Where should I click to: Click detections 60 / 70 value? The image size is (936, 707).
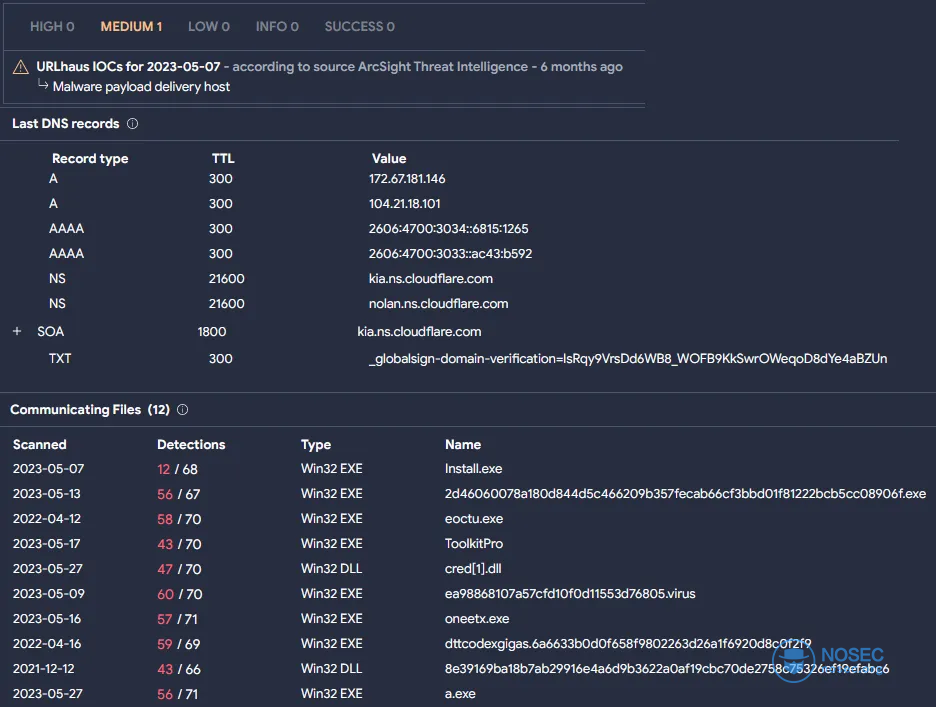pyautogui.click(x=180, y=594)
